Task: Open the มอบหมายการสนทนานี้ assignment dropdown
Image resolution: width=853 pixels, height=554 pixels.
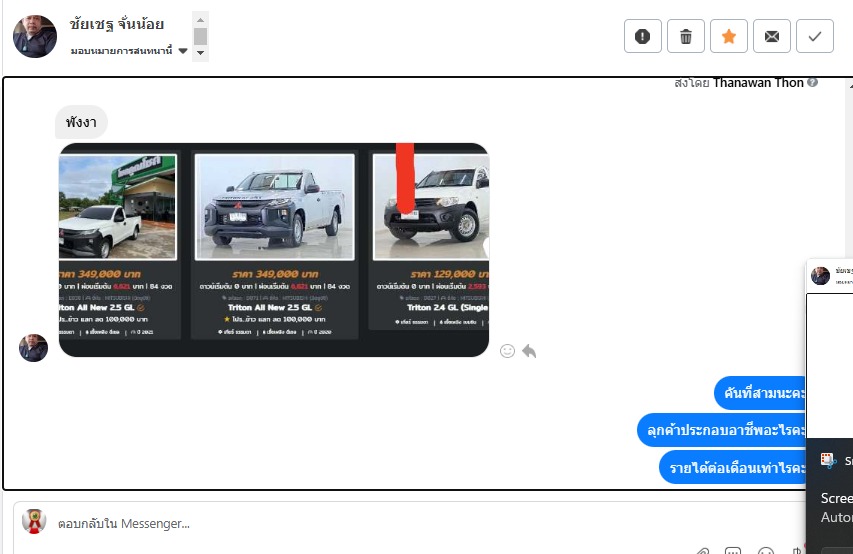Action: [x=129, y=51]
